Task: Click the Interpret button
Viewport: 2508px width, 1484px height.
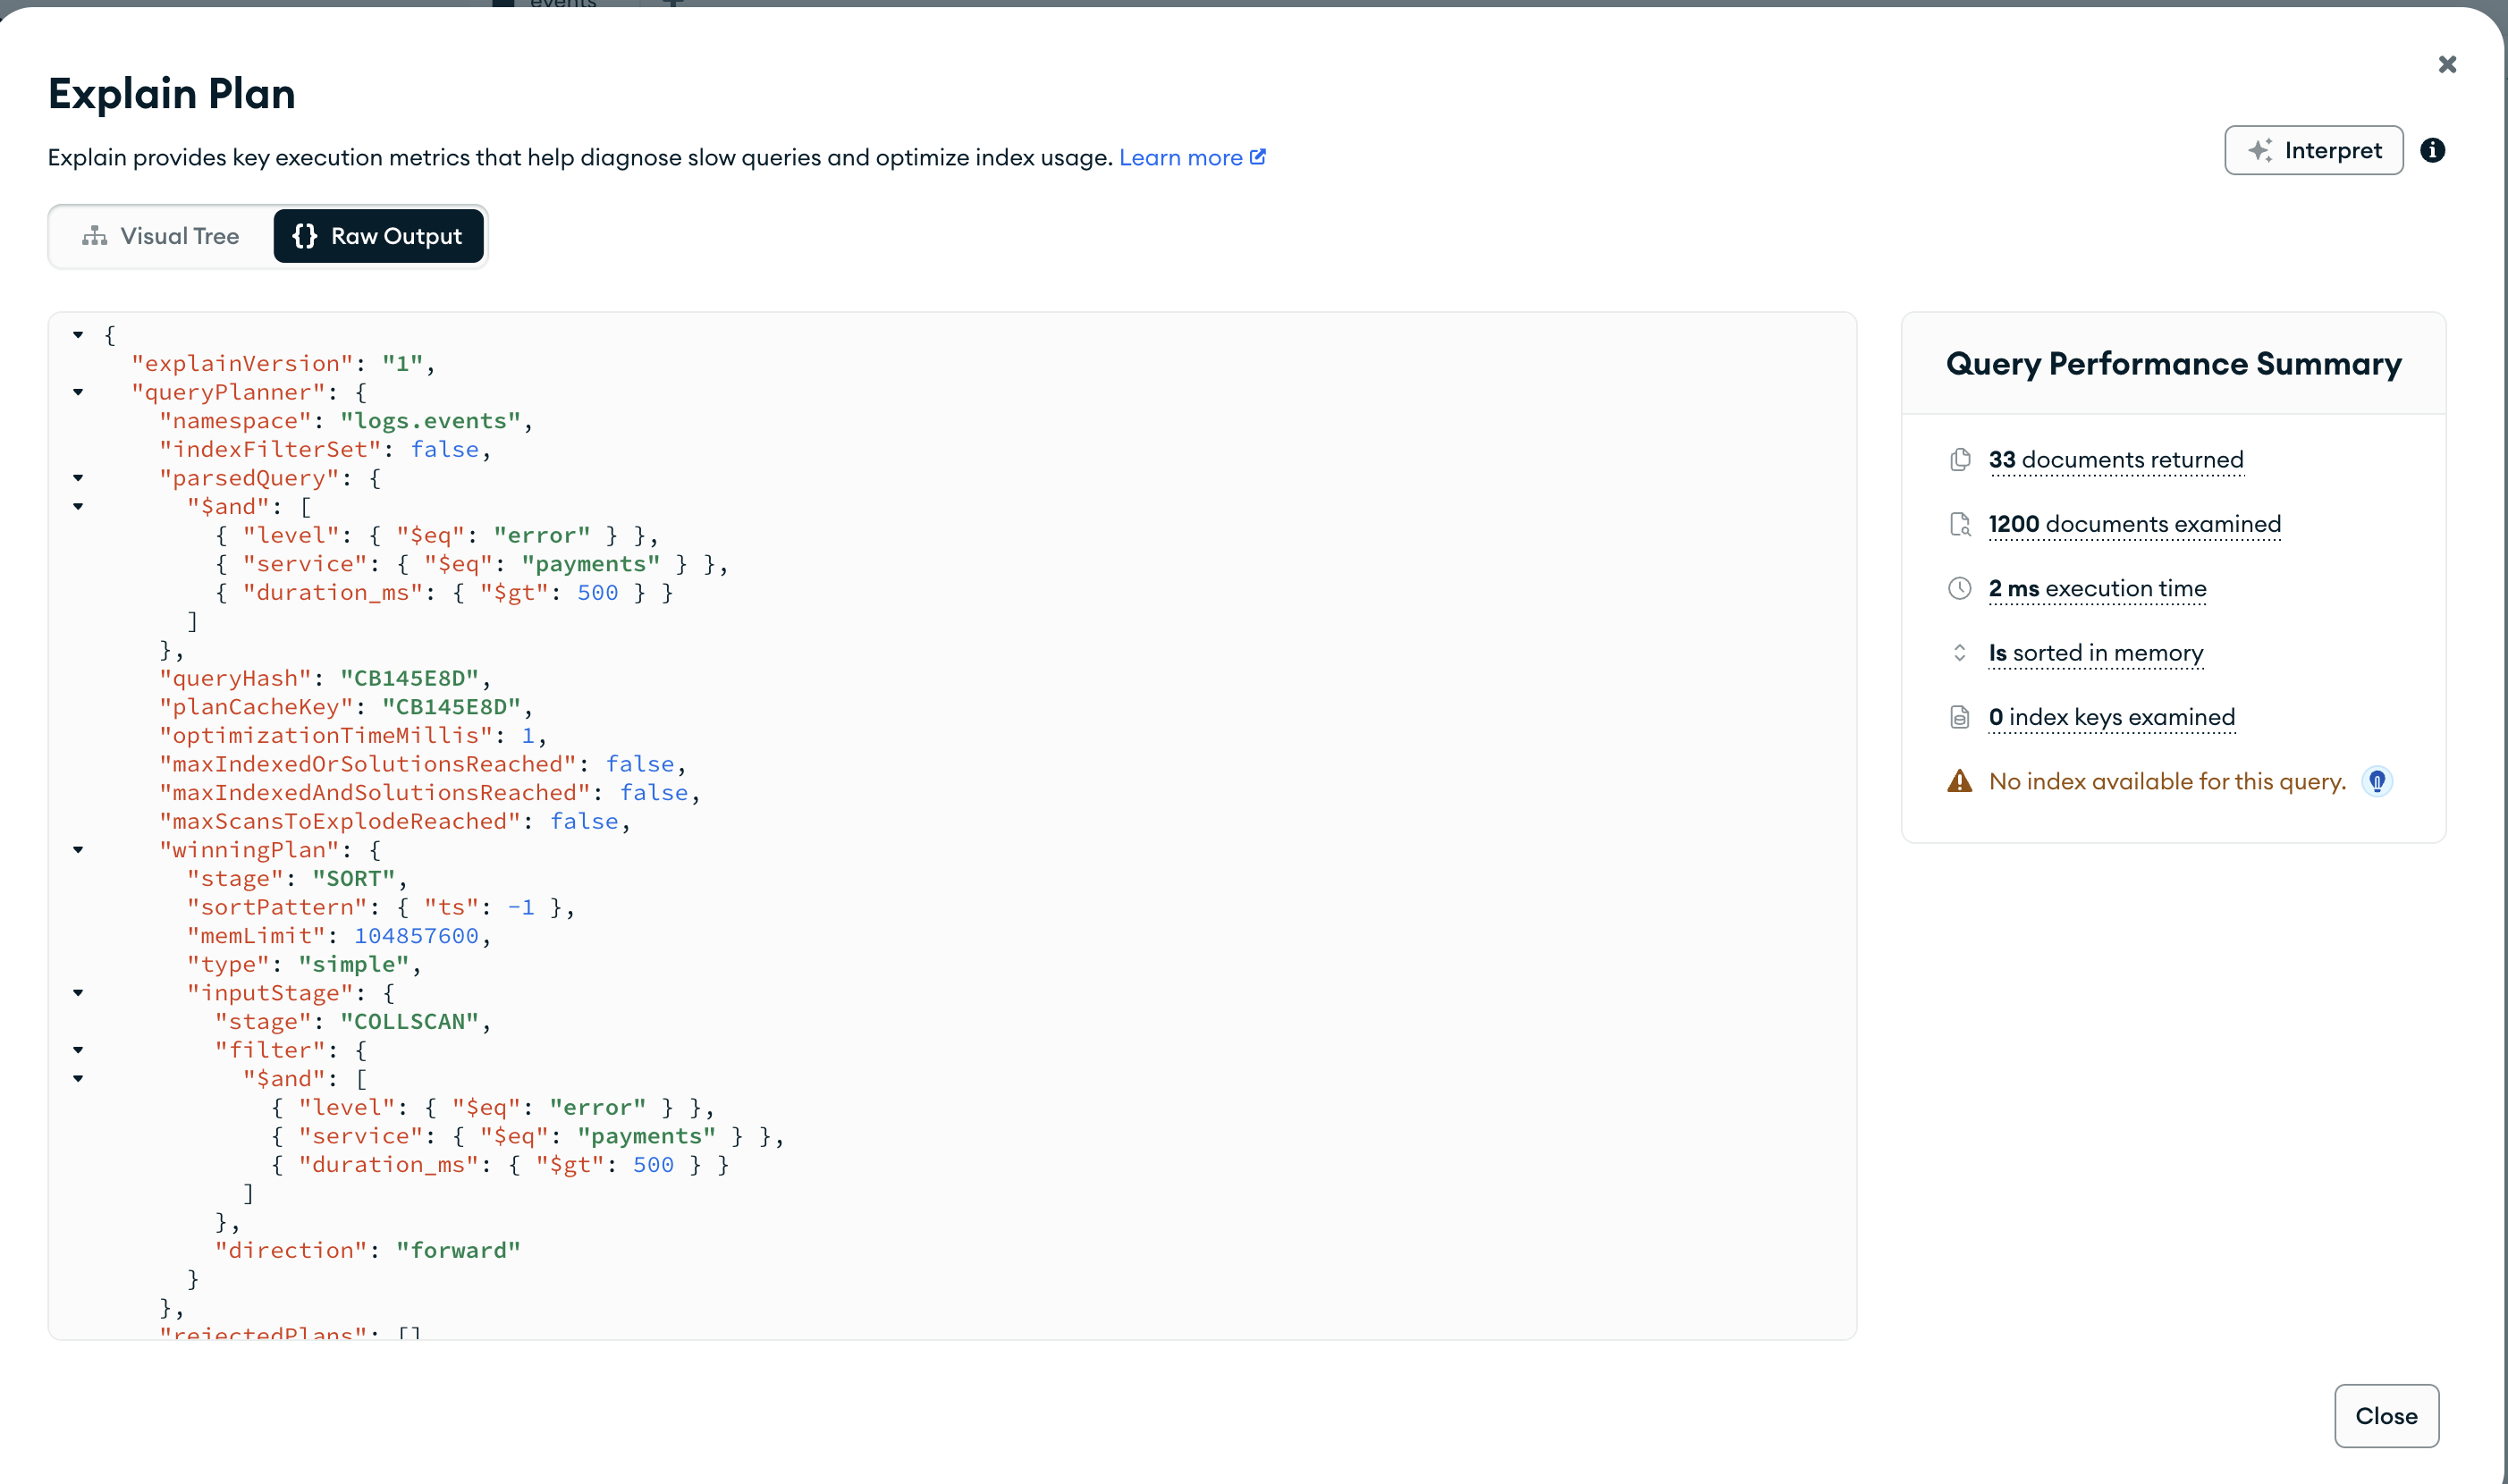Action: tap(2312, 150)
